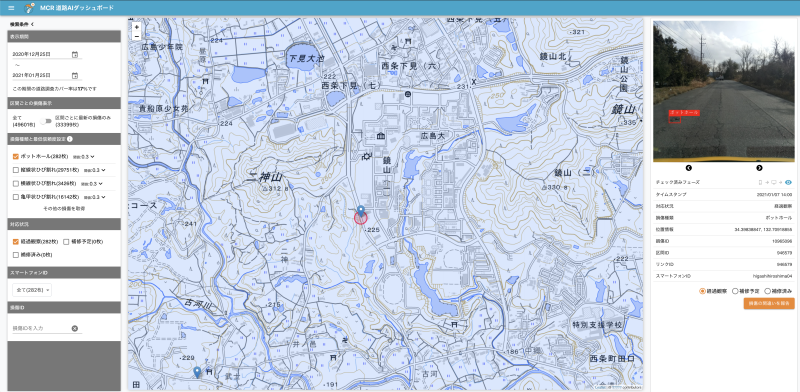Open the hamburger menu in header

click(11, 8)
